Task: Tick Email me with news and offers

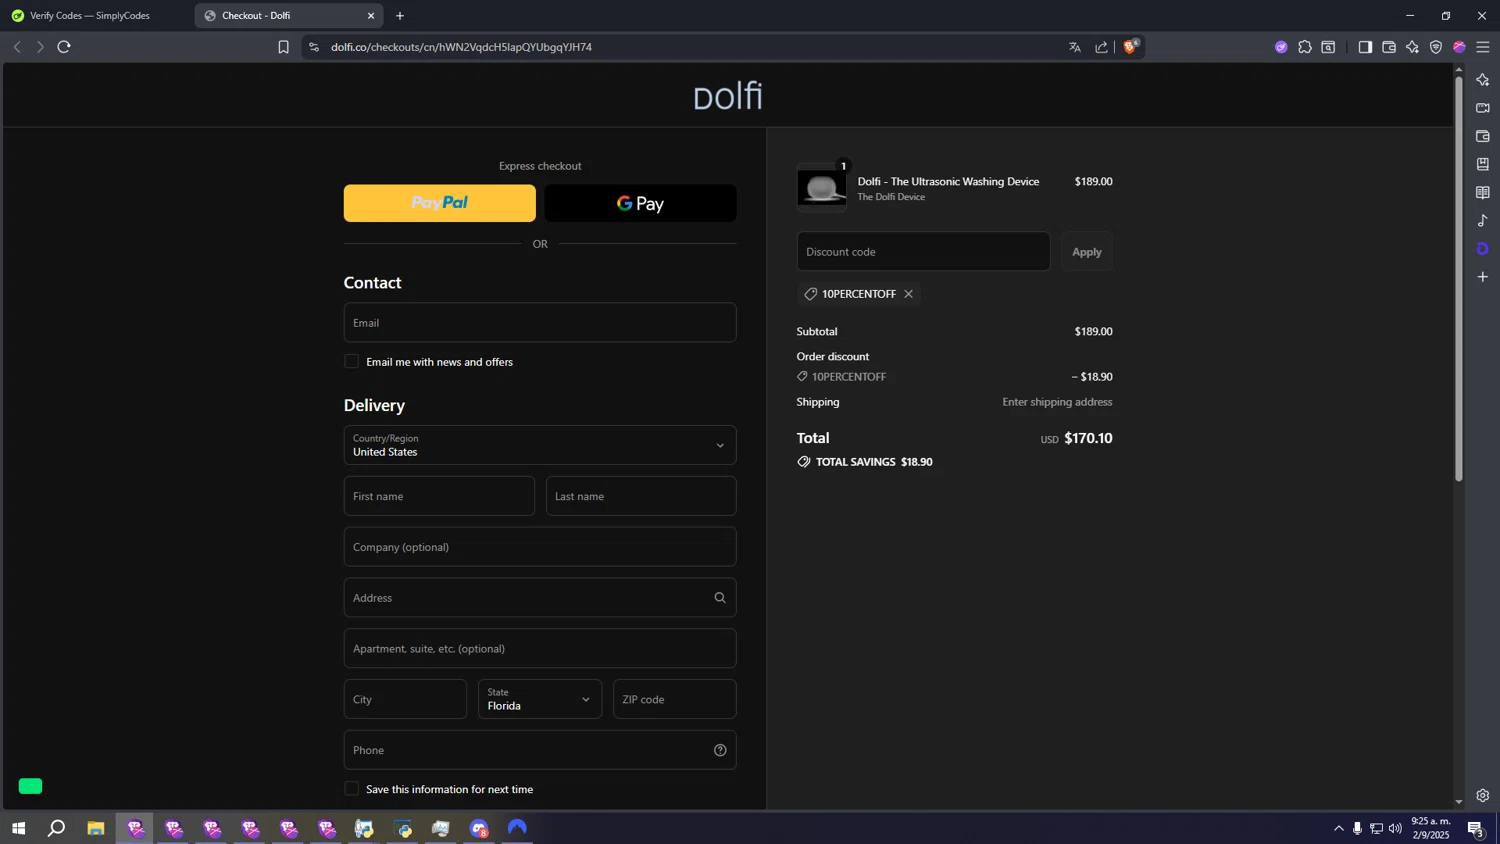Action: pyautogui.click(x=351, y=362)
